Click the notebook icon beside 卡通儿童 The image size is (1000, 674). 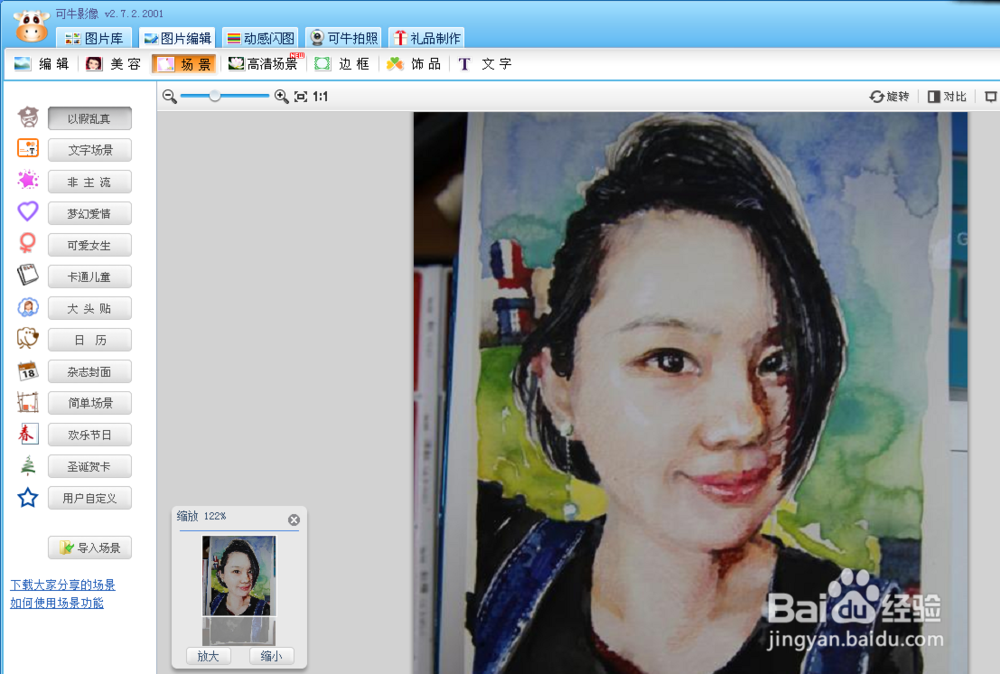click(27, 275)
